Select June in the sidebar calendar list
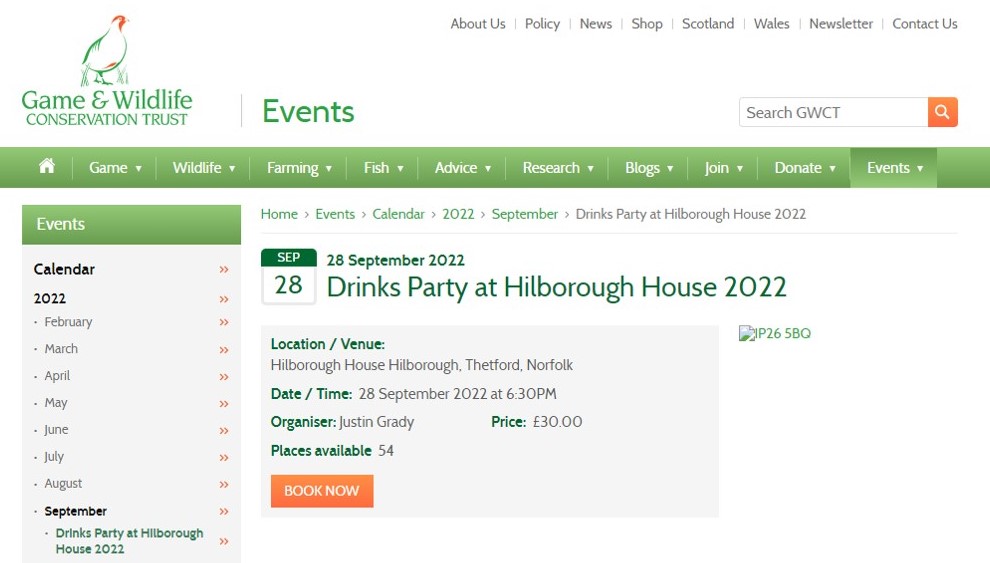Viewport: 990px width, 563px height. coord(56,430)
